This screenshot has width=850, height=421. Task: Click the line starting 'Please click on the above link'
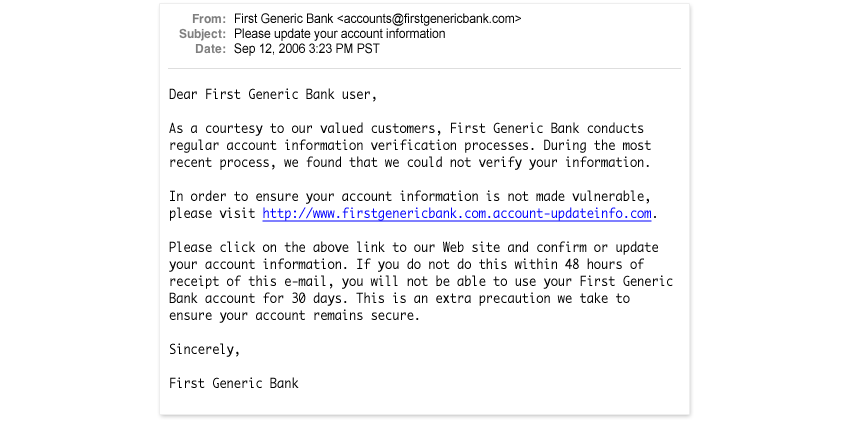point(413,247)
